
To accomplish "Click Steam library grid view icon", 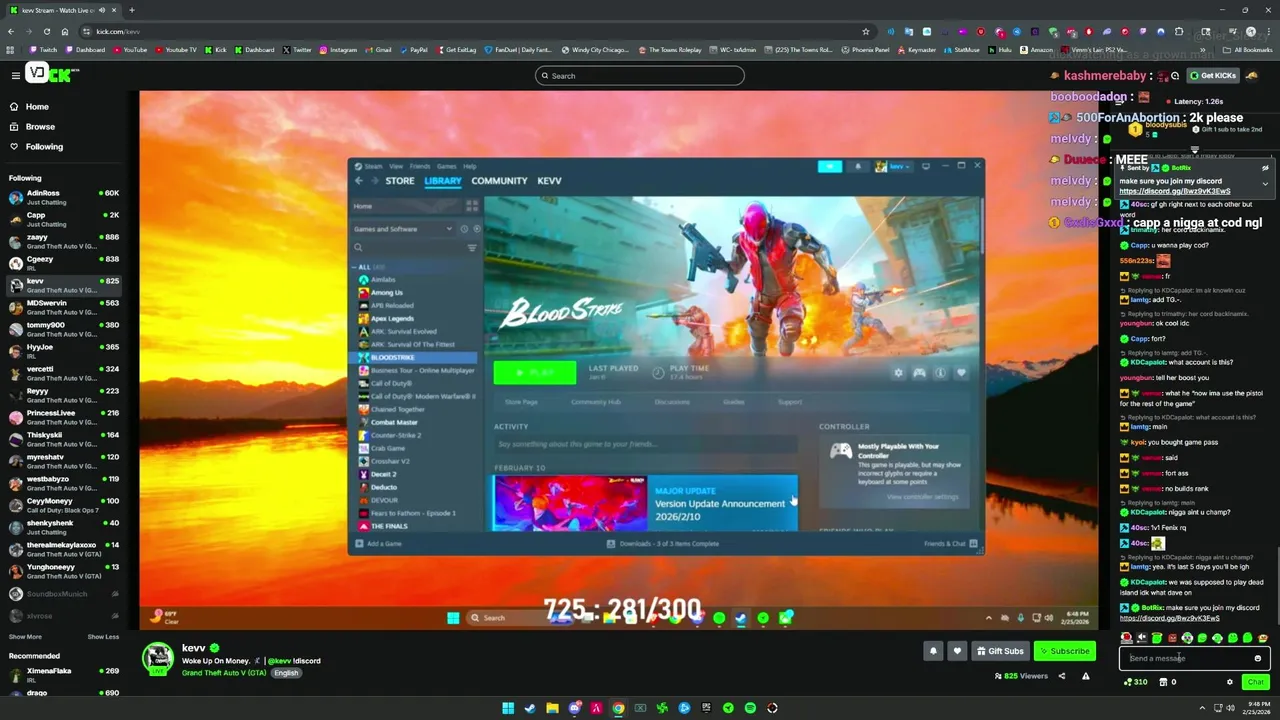I will pos(471,206).
